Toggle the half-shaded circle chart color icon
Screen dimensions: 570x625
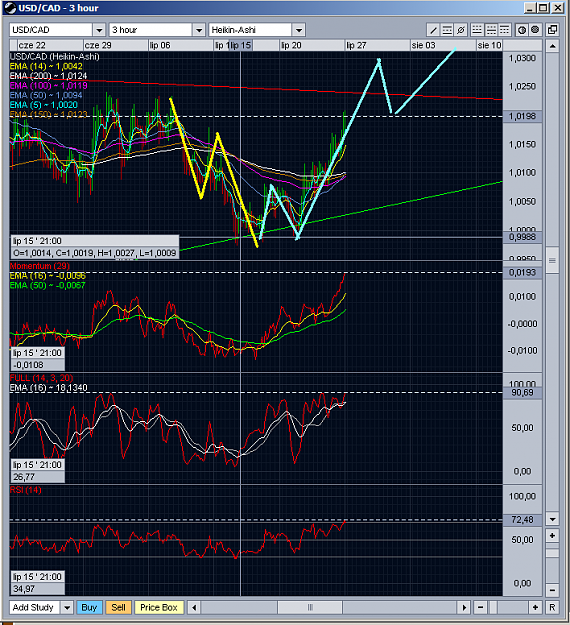pyautogui.click(x=522, y=30)
